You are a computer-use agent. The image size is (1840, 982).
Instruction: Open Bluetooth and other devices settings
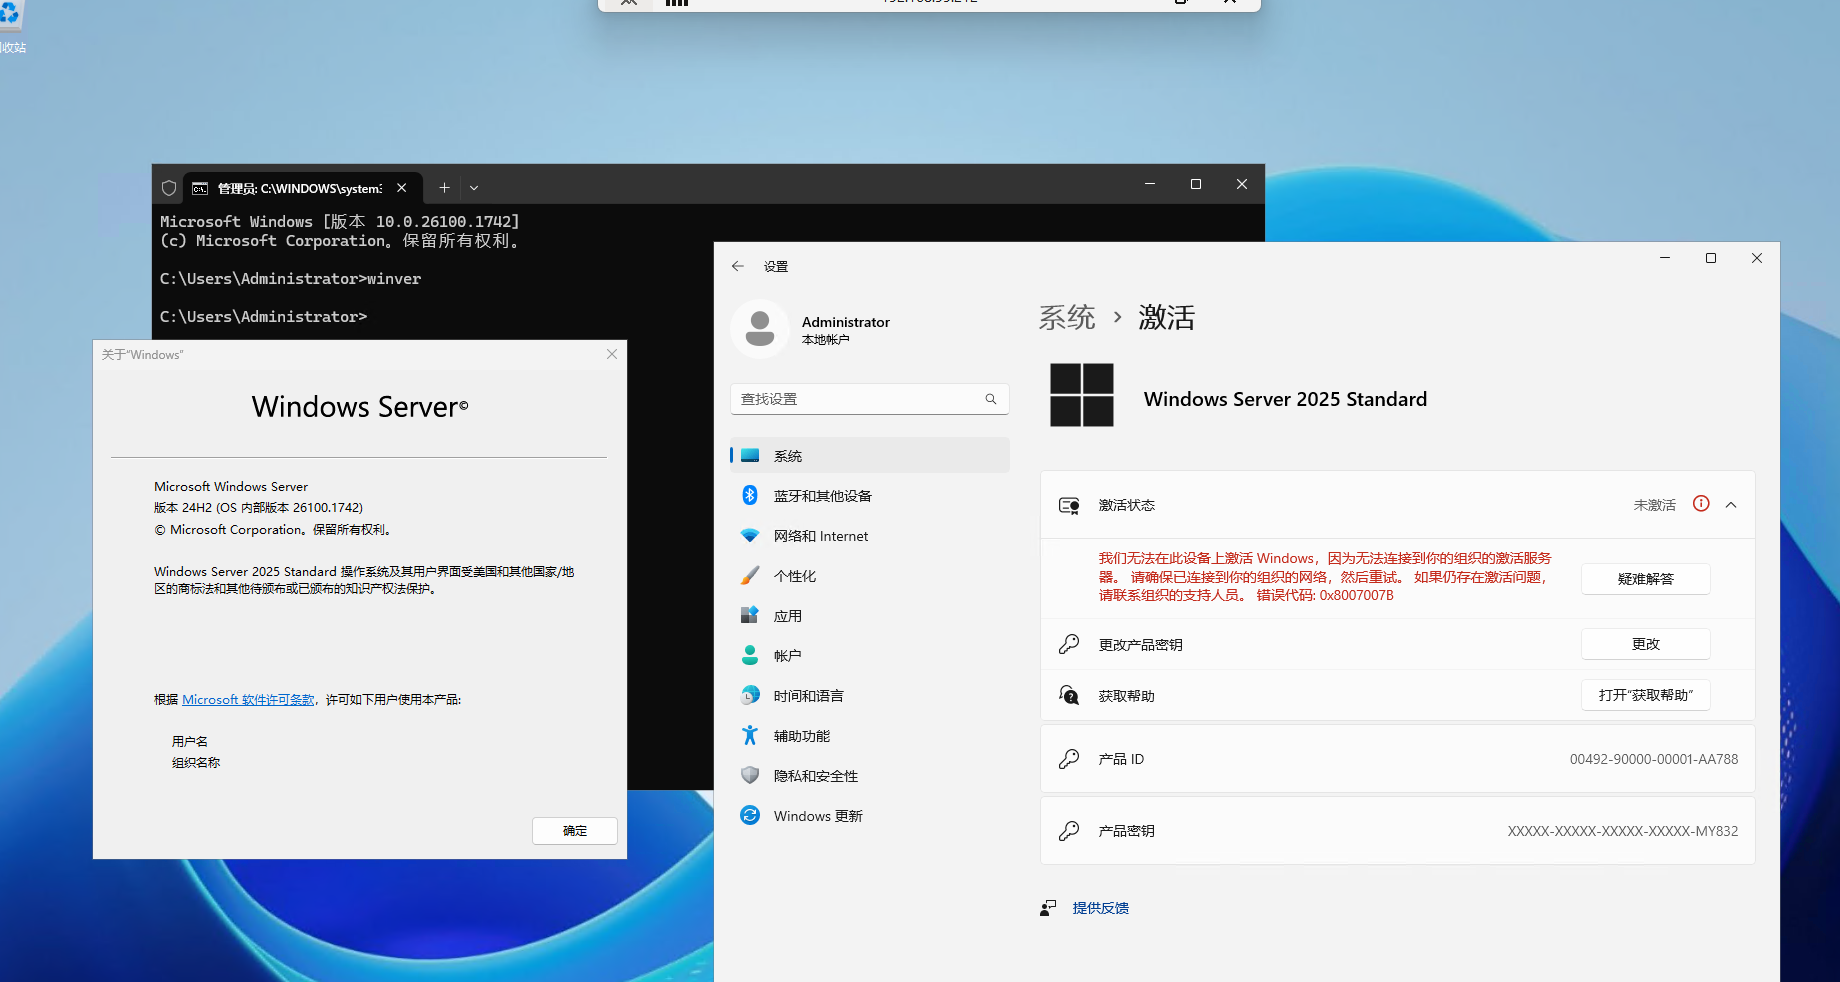pyautogui.click(x=822, y=496)
